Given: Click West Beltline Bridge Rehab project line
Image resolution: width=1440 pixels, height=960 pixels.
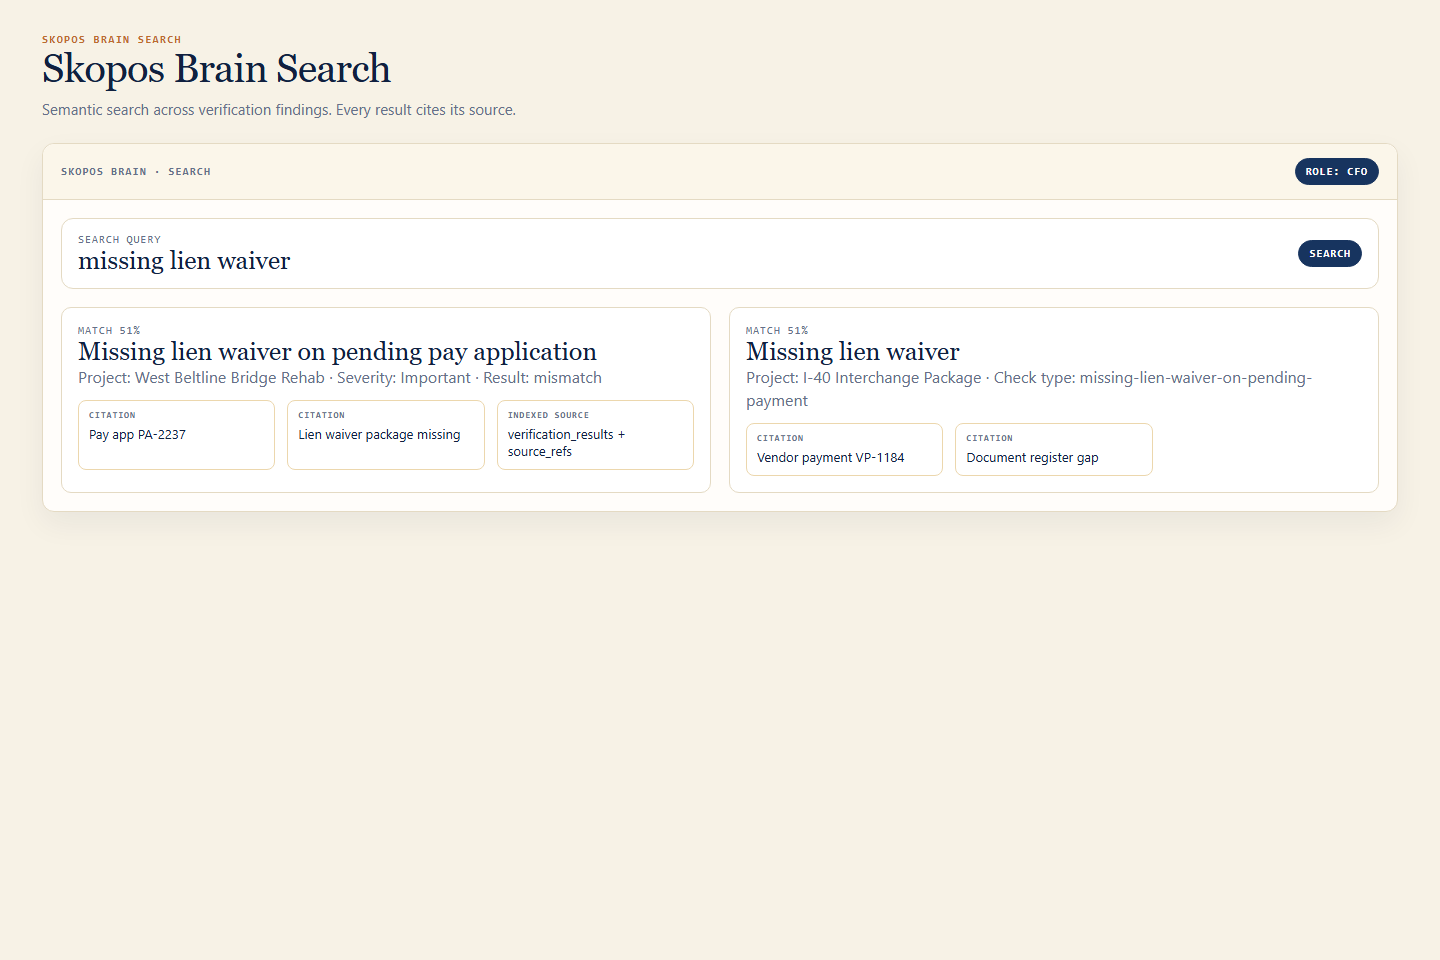Looking at the screenshot, I should (340, 378).
